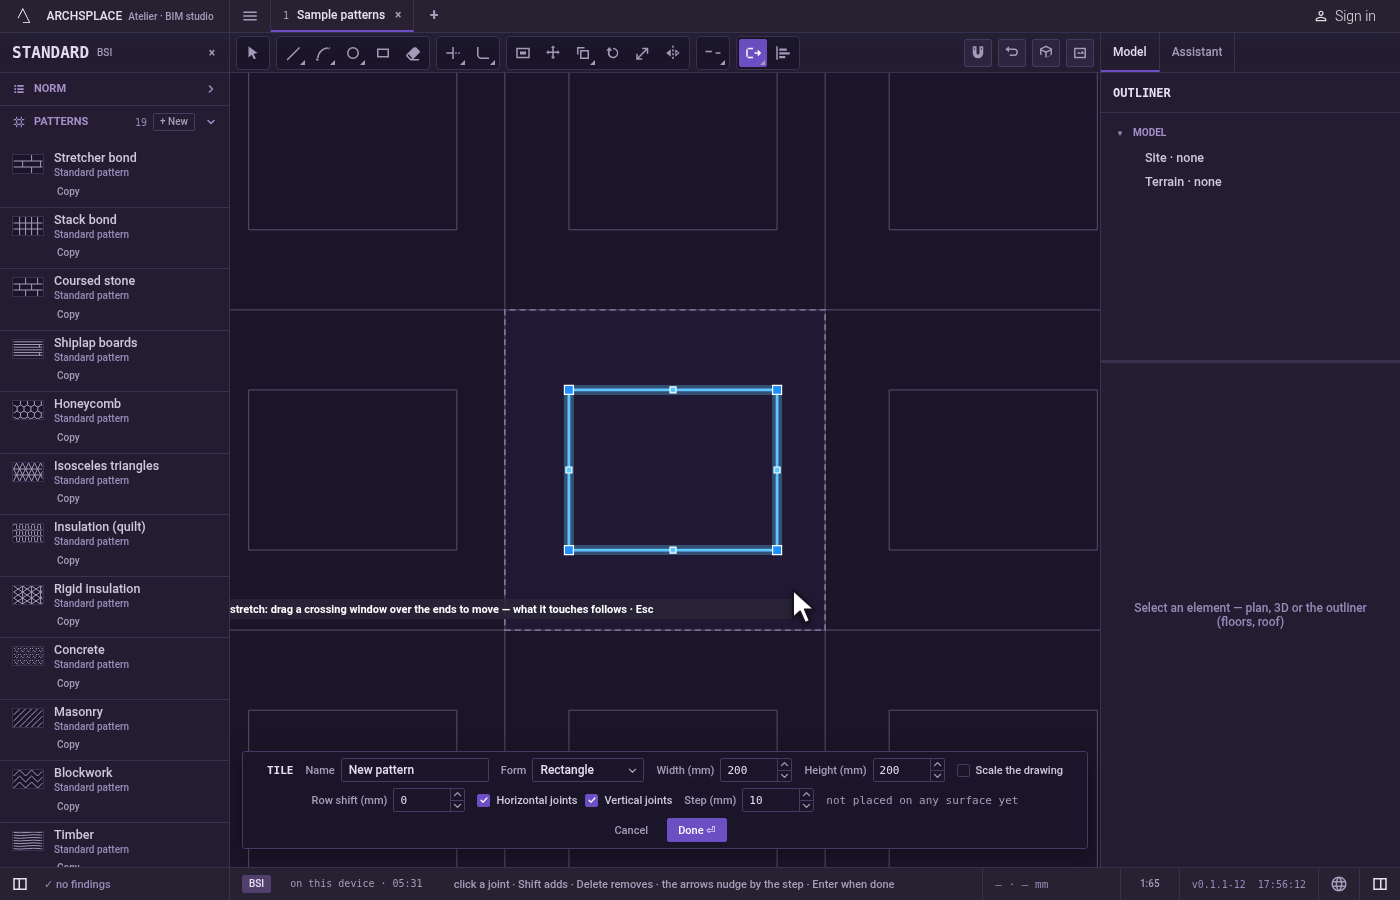Click the Move tool icon
The image size is (1400, 900).
553,53
